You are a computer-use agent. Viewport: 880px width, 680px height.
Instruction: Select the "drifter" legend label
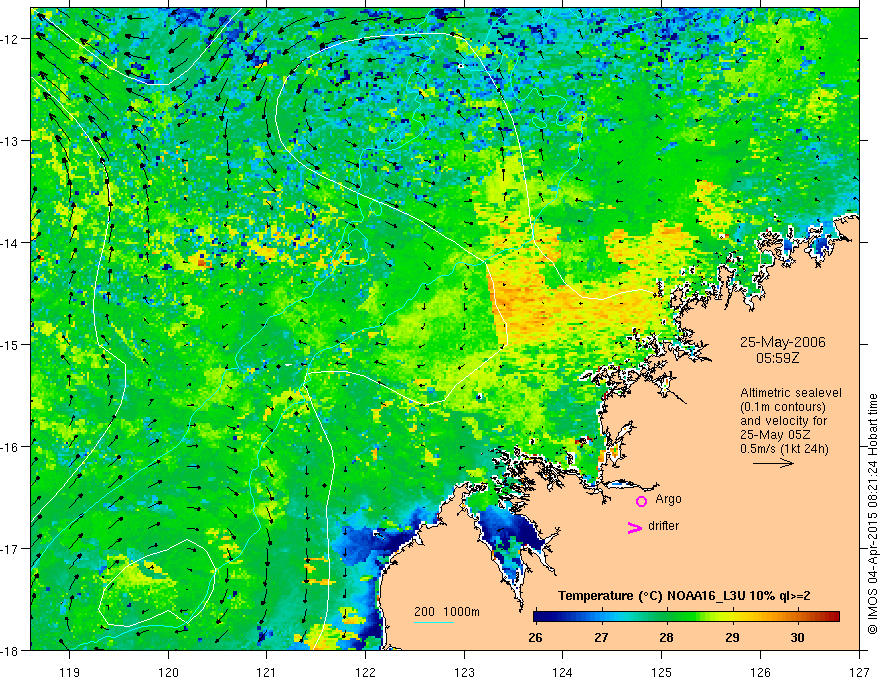[x=663, y=526]
